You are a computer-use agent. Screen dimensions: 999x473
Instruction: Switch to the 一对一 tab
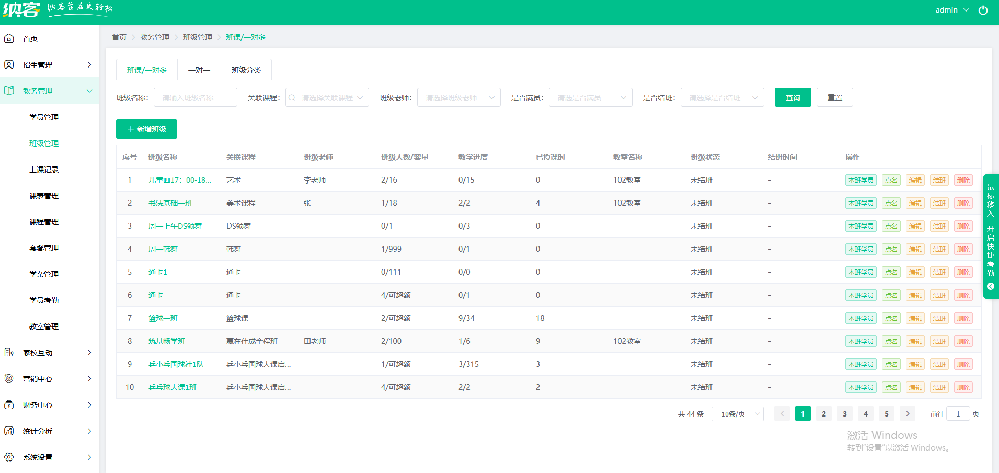click(199, 70)
